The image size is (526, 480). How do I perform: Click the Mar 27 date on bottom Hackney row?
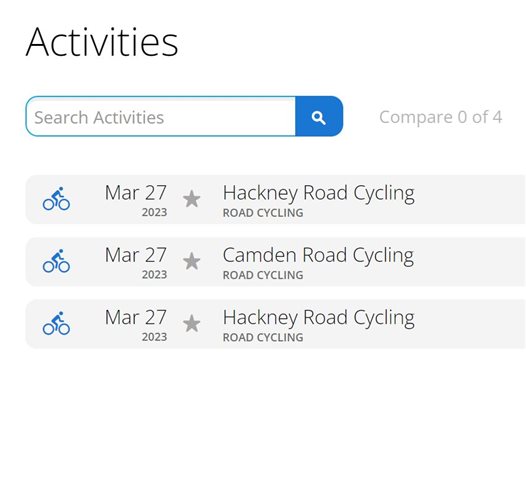click(136, 317)
